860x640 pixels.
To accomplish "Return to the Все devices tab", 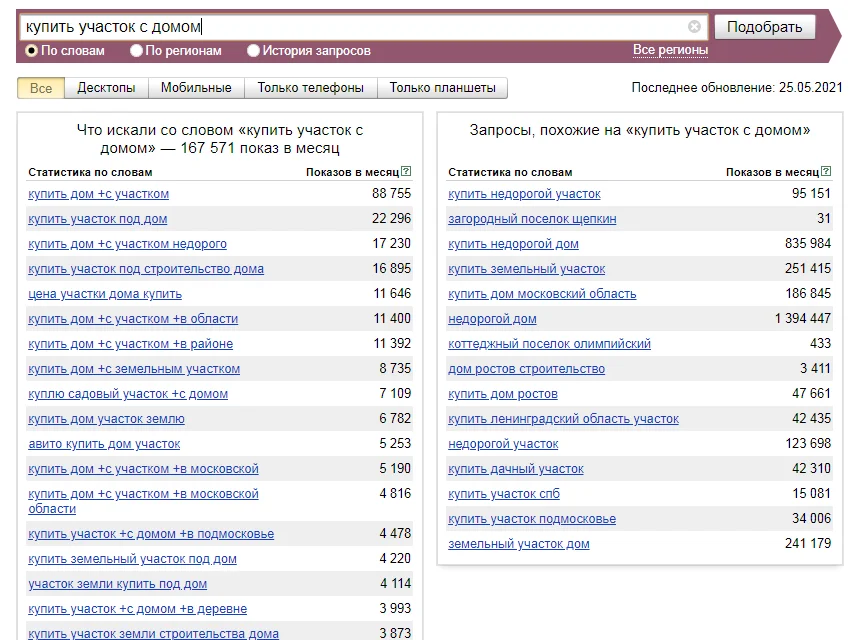I will pos(40,88).
